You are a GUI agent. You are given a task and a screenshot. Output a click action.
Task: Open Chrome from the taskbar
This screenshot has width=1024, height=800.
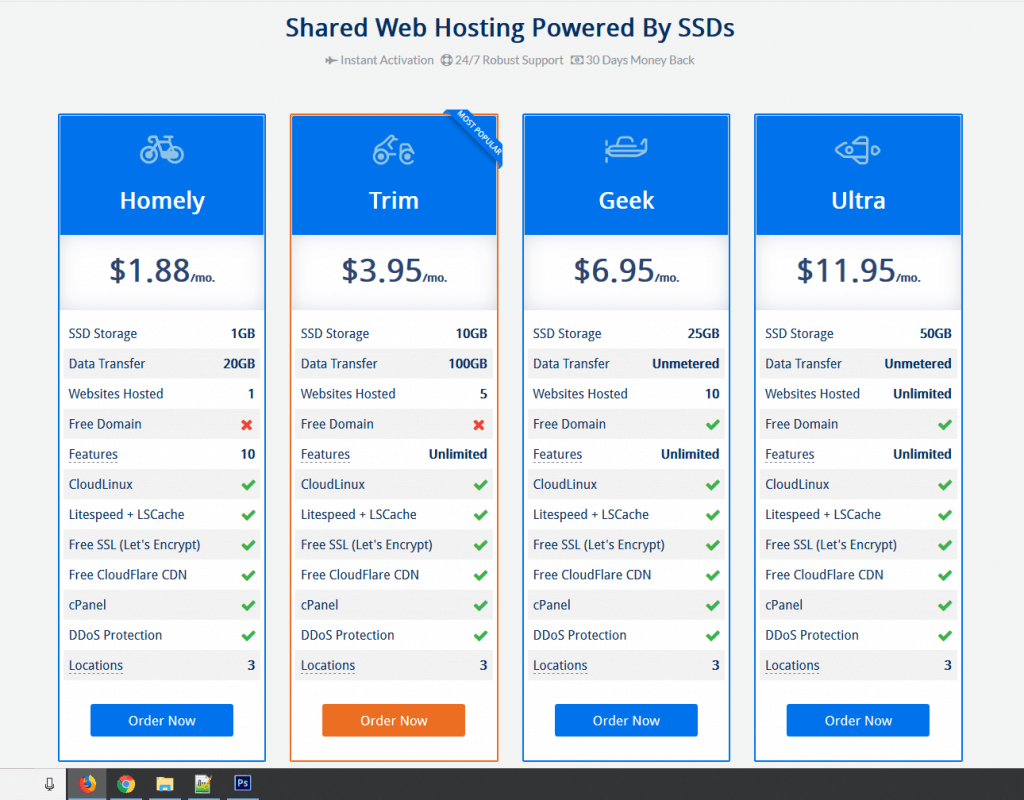point(125,783)
